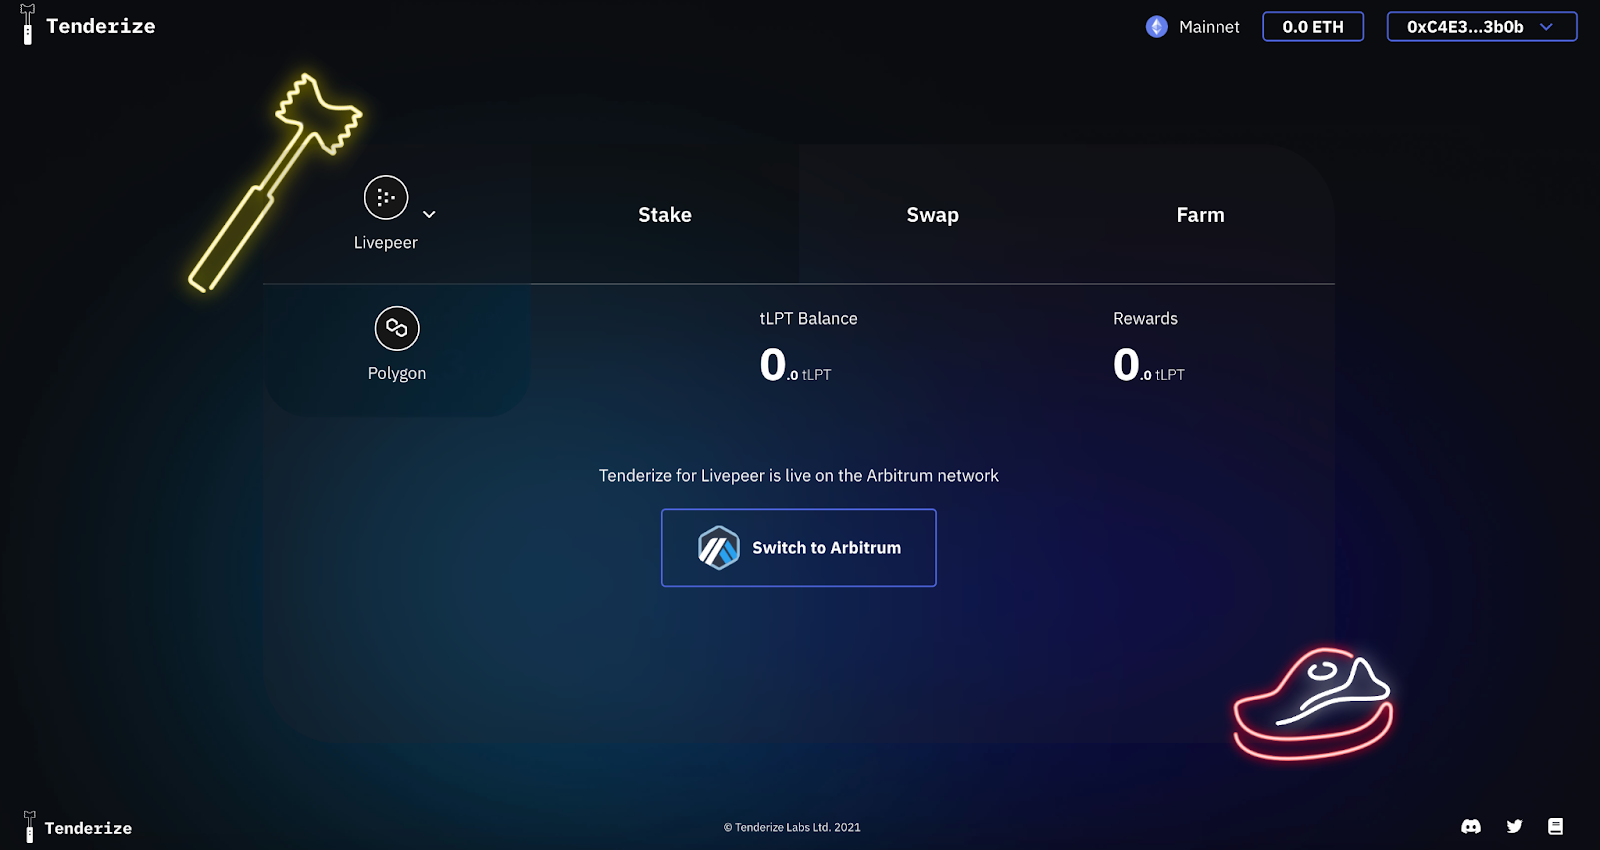Open the Twitter link icon
Viewport: 1600px width, 850px height.
pyautogui.click(x=1514, y=826)
